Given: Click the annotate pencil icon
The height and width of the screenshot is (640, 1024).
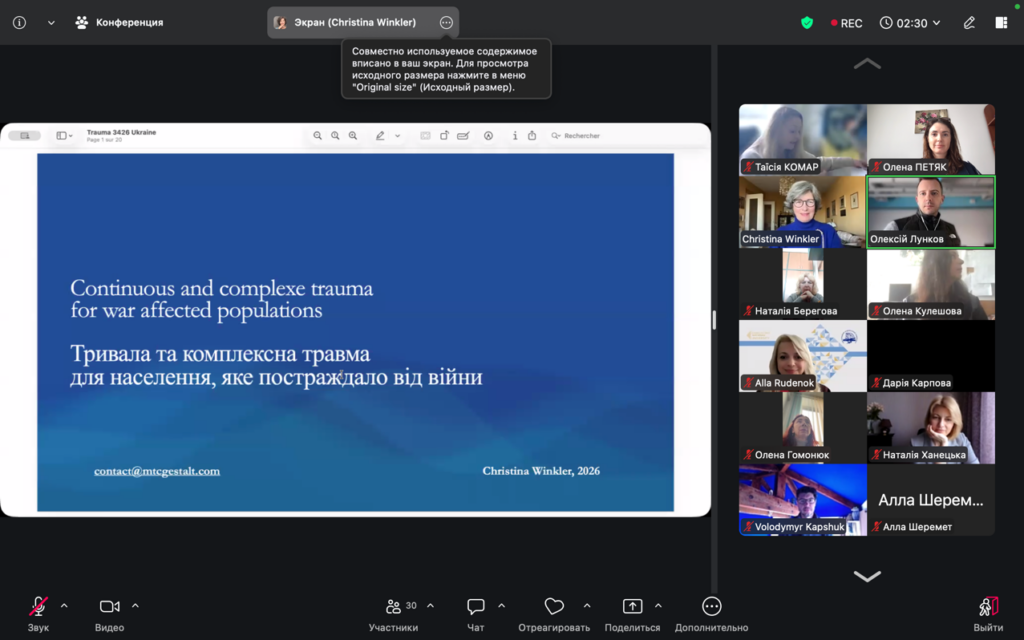Looking at the screenshot, I should click(x=969, y=23).
